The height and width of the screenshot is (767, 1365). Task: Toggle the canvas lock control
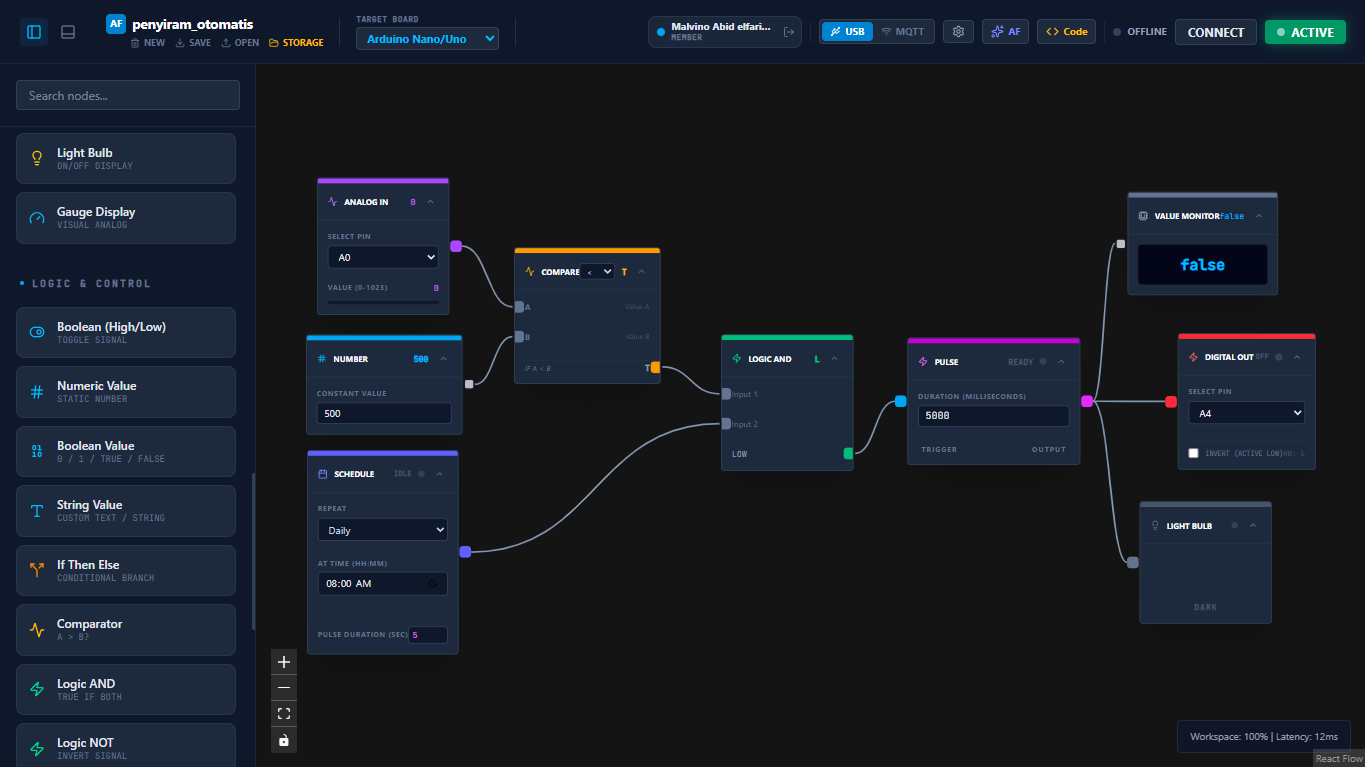pos(284,740)
